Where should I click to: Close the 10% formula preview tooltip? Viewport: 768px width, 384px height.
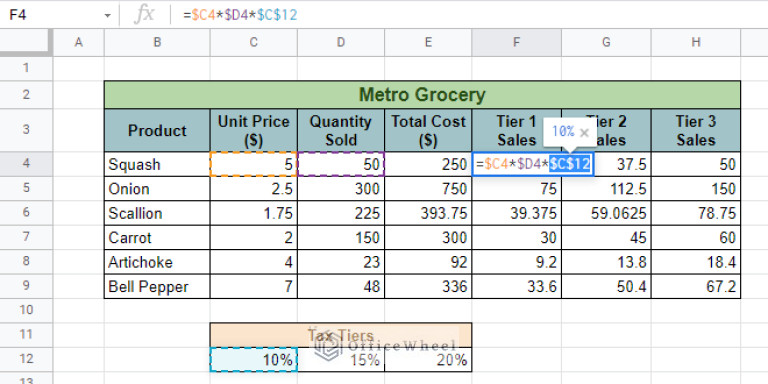coord(584,132)
